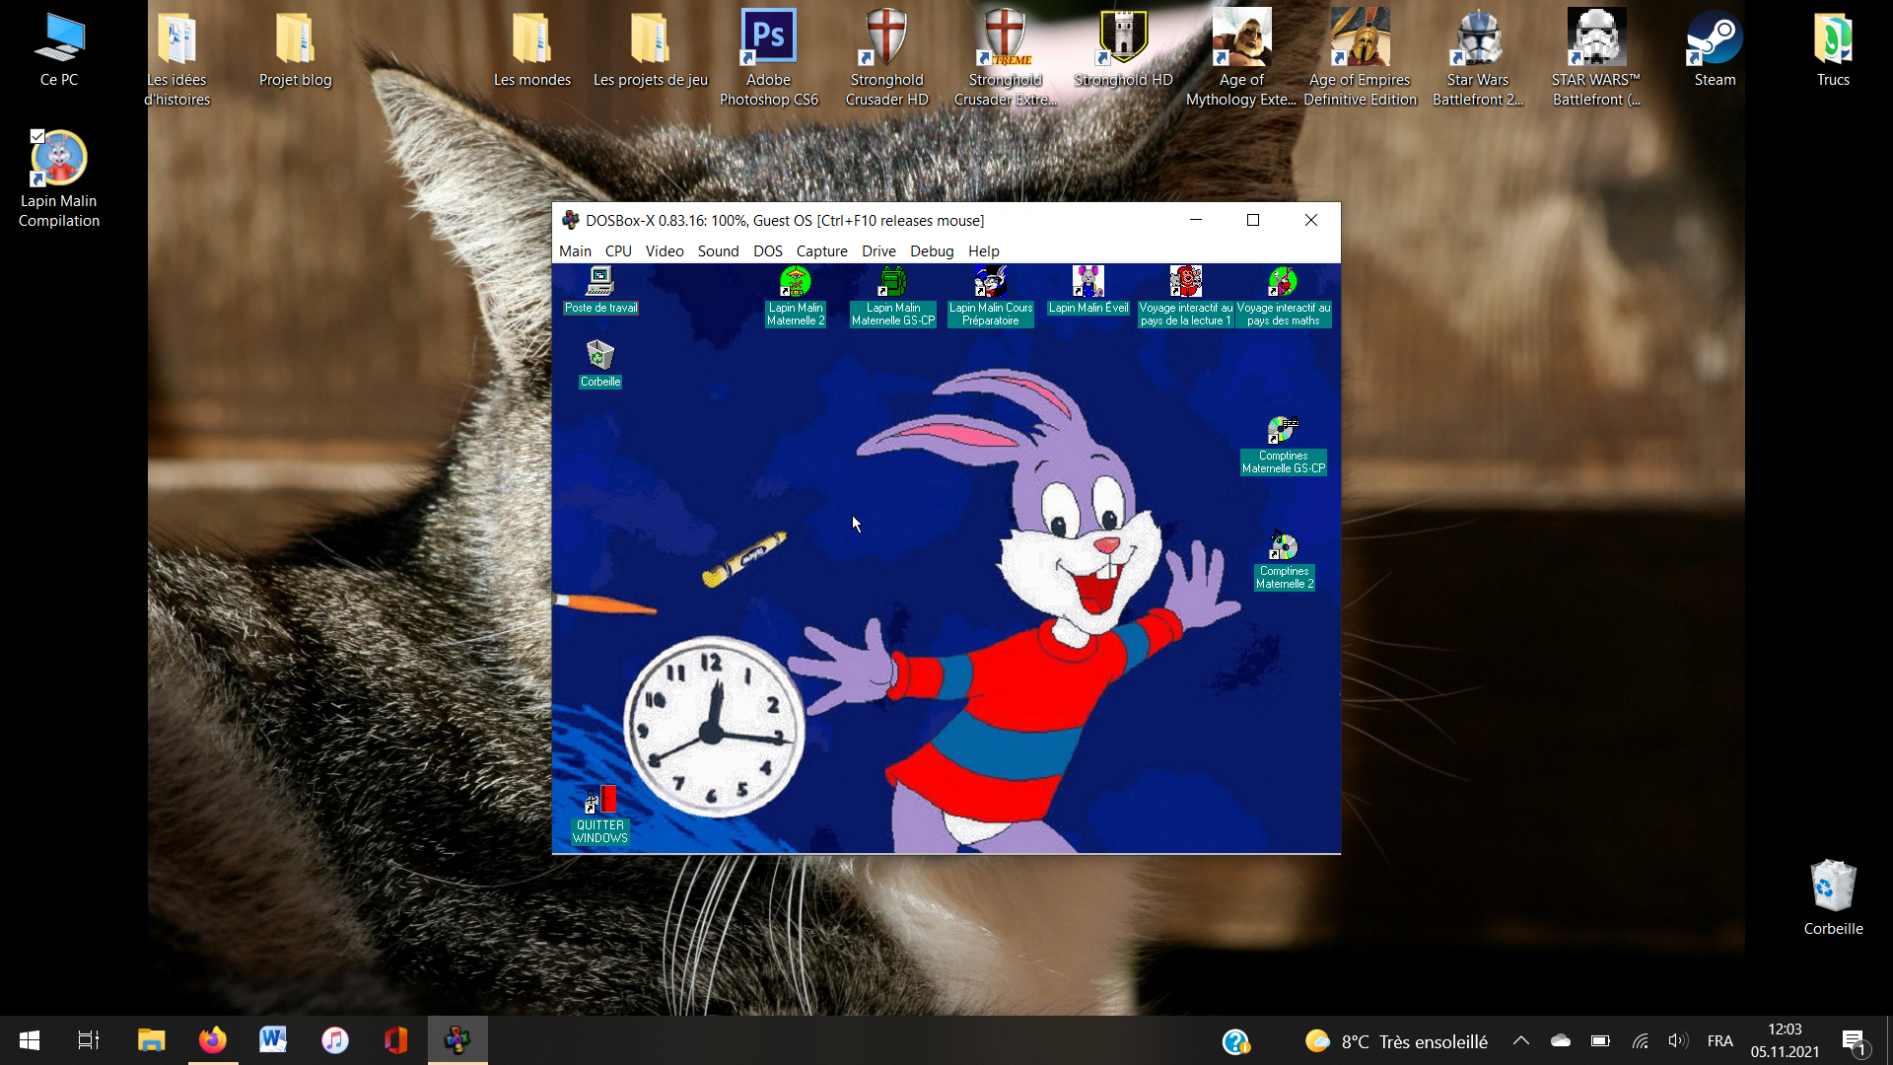Select Lapin Malin Éveil shortcut
This screenshot has height=1065, width=1893.
[x=1088, y=291]
